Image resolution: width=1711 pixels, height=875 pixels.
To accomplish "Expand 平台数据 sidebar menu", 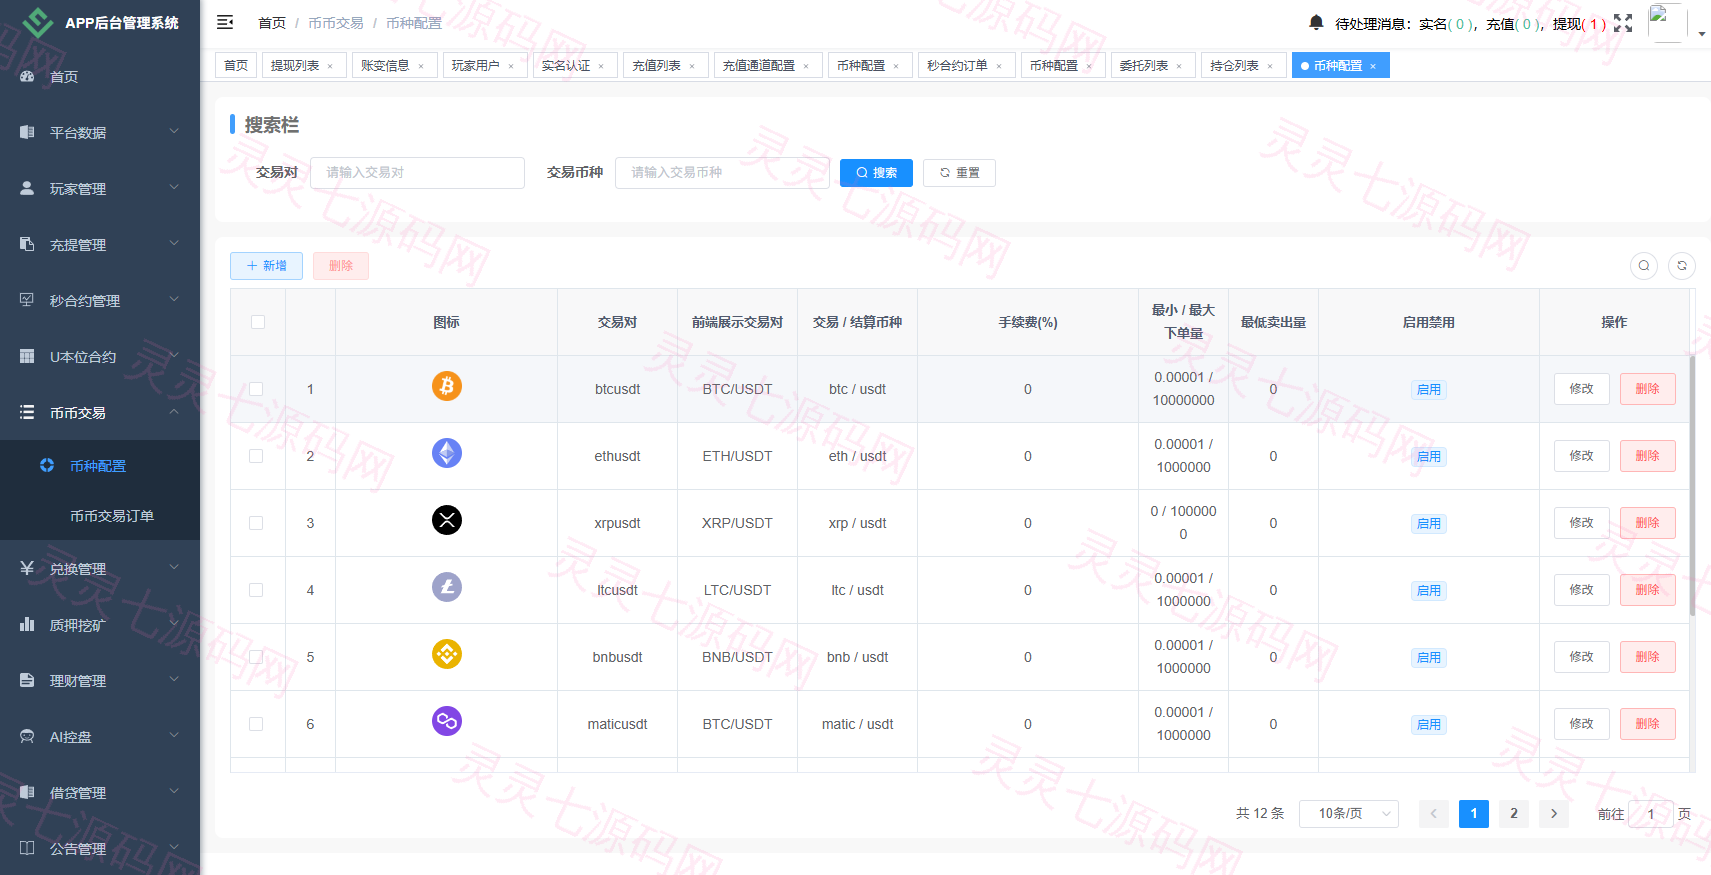I will click(x=100, y=132).
